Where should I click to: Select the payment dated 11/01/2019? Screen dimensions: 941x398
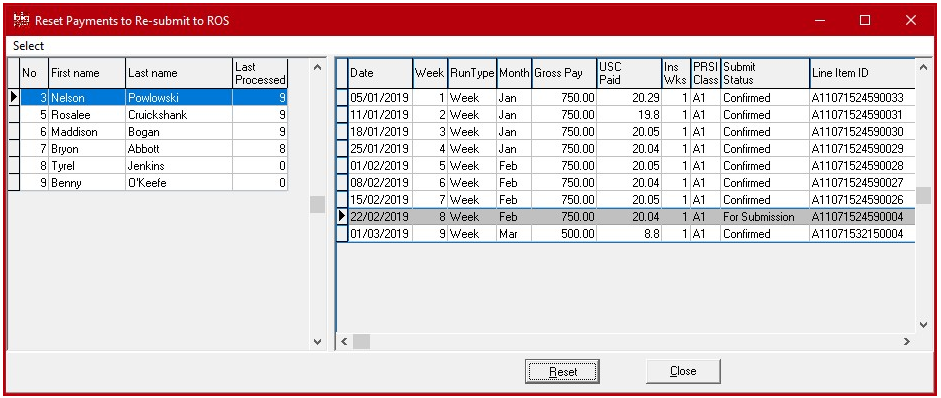click(x=631, y=115)
